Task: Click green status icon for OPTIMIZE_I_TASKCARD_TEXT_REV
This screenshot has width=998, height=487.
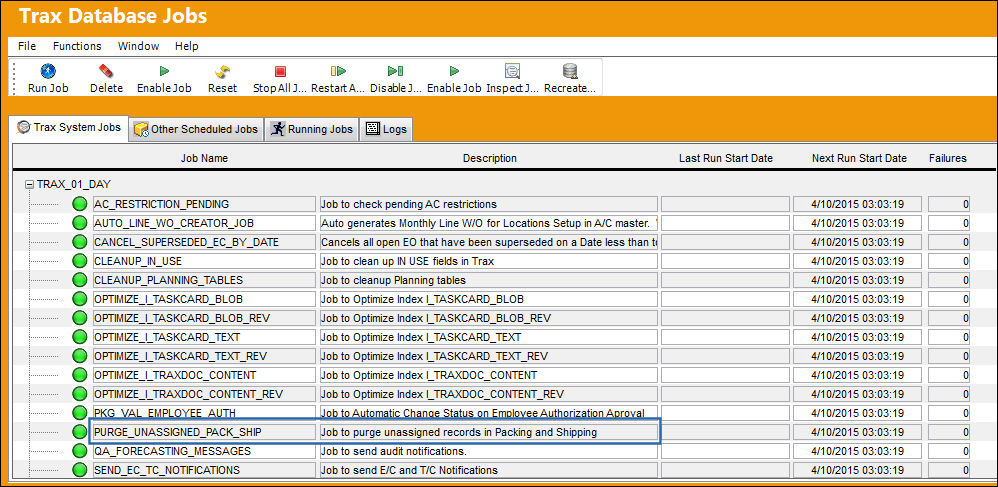Action: (80, 356)
